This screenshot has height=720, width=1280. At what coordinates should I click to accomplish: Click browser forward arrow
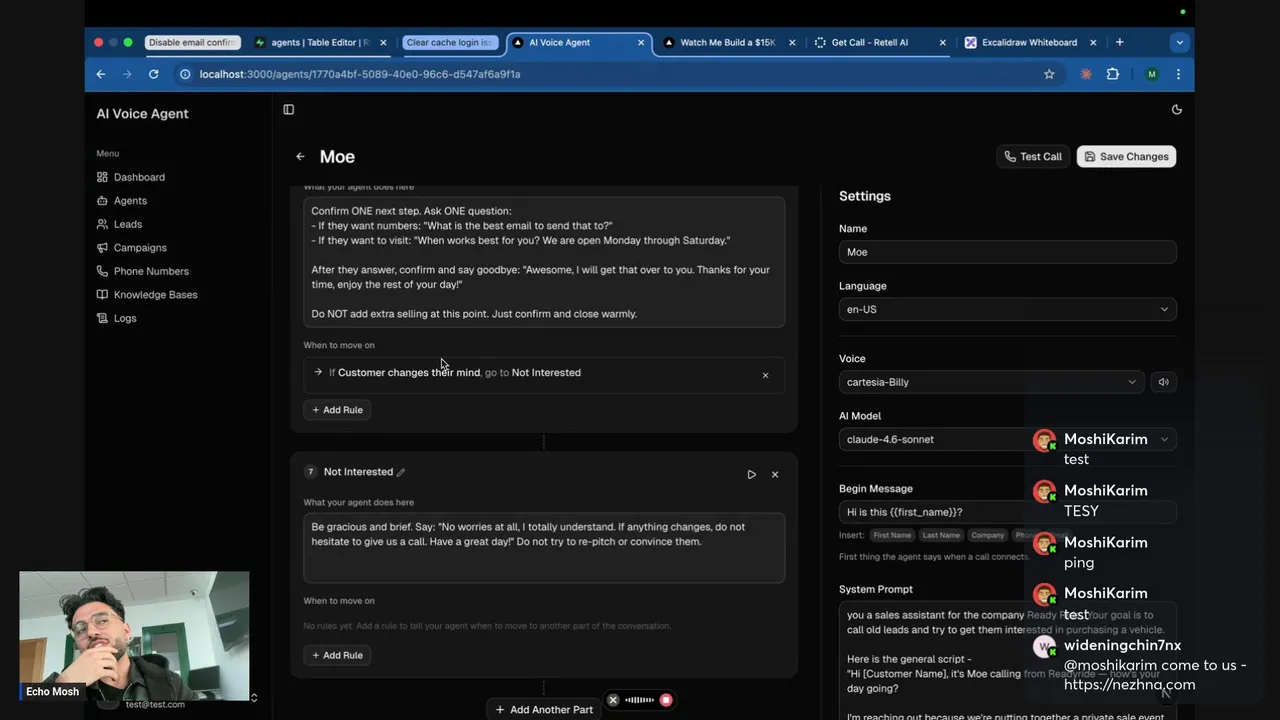pos(127,74)
